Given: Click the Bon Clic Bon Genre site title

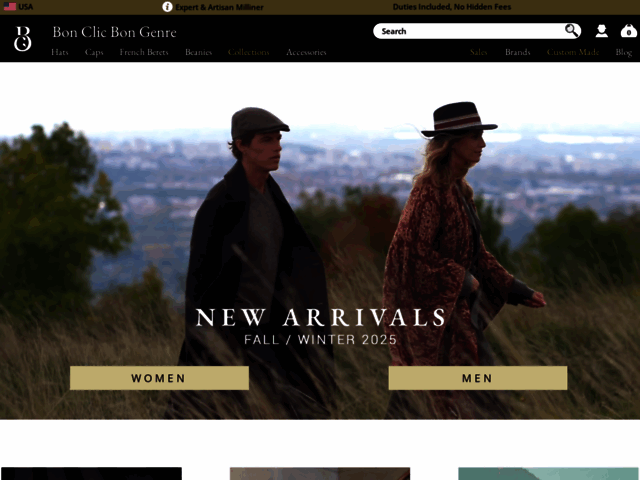Looking at the screenshot, I should pos(114,32).
